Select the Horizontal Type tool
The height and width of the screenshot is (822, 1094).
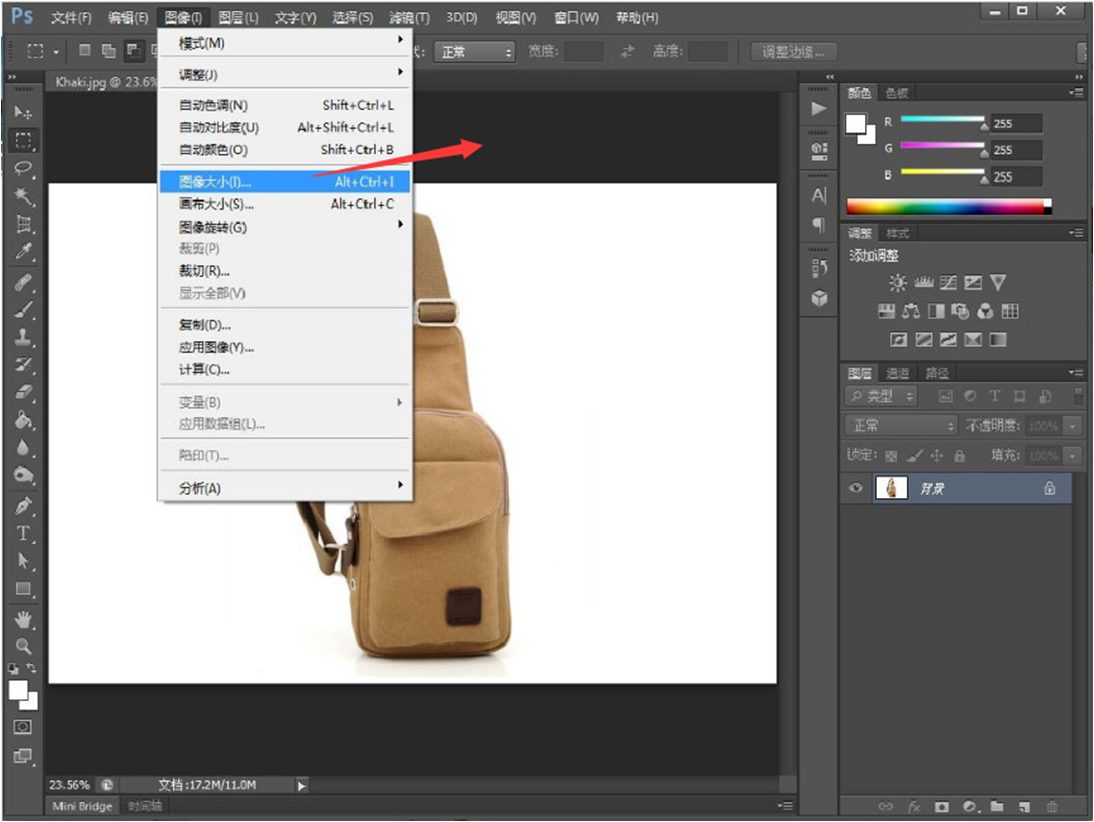24,533
